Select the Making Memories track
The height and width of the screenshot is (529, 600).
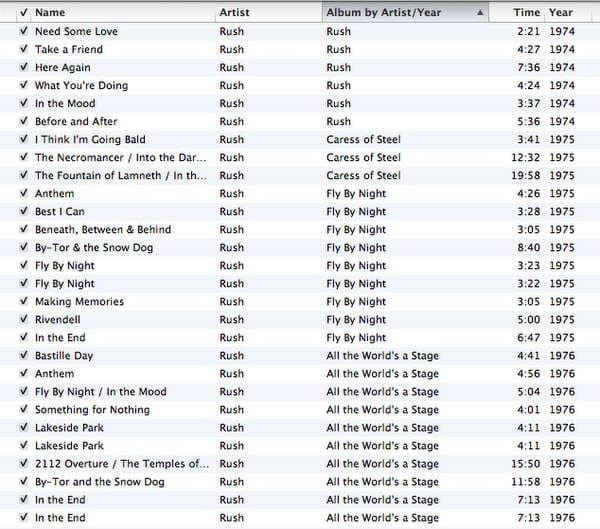click(79, 302)
